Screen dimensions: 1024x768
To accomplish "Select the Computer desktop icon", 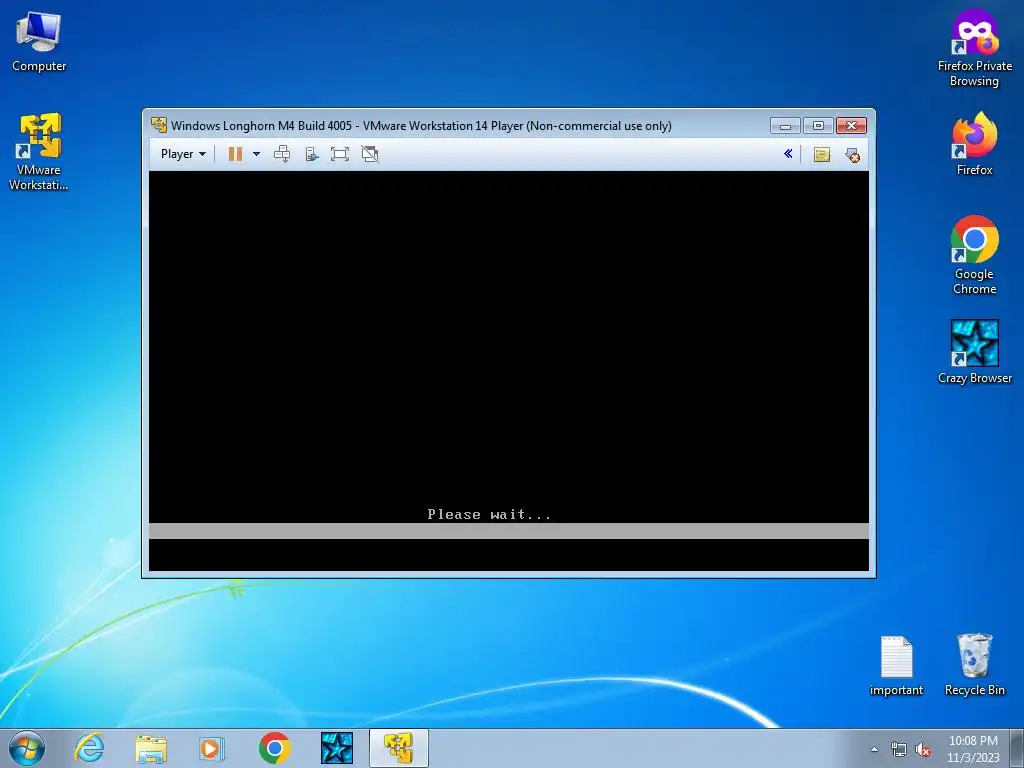I will coord(39,41).
